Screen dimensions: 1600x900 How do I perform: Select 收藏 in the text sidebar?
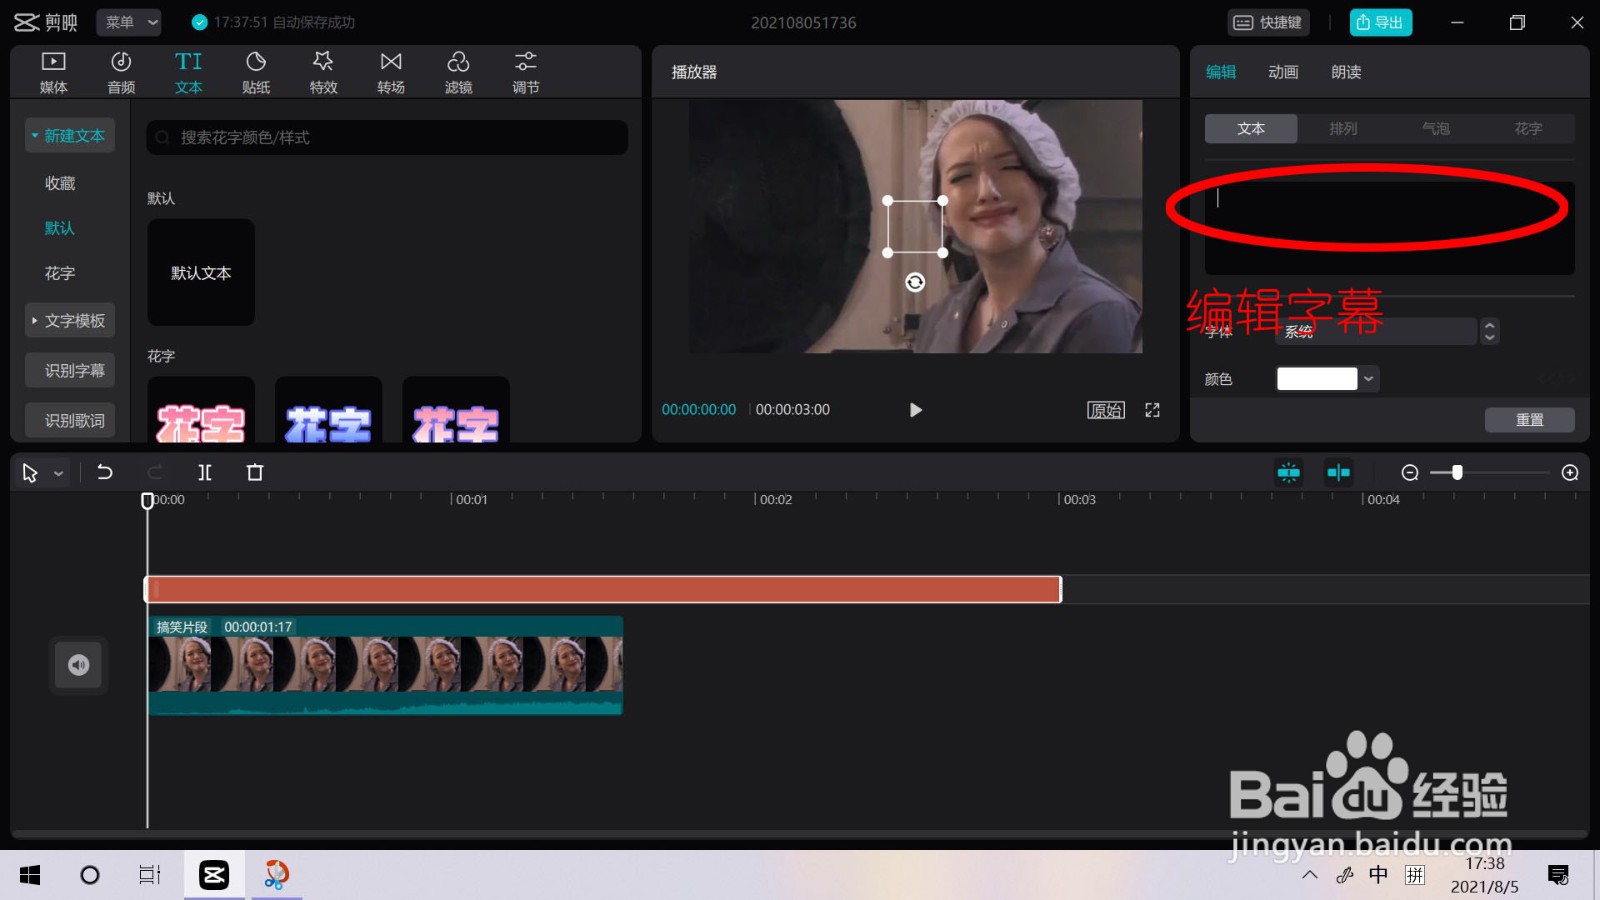click(60, 183)
